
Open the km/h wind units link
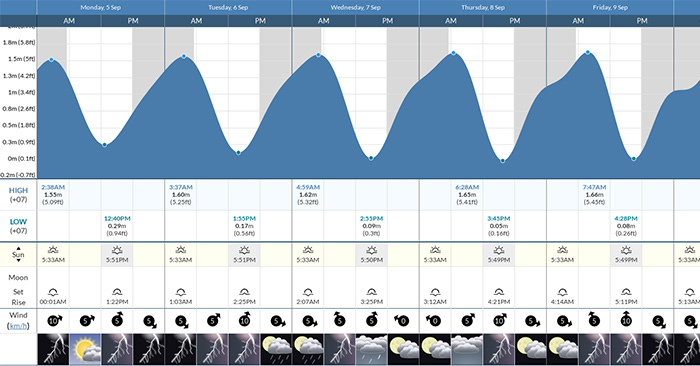[18, 326]
